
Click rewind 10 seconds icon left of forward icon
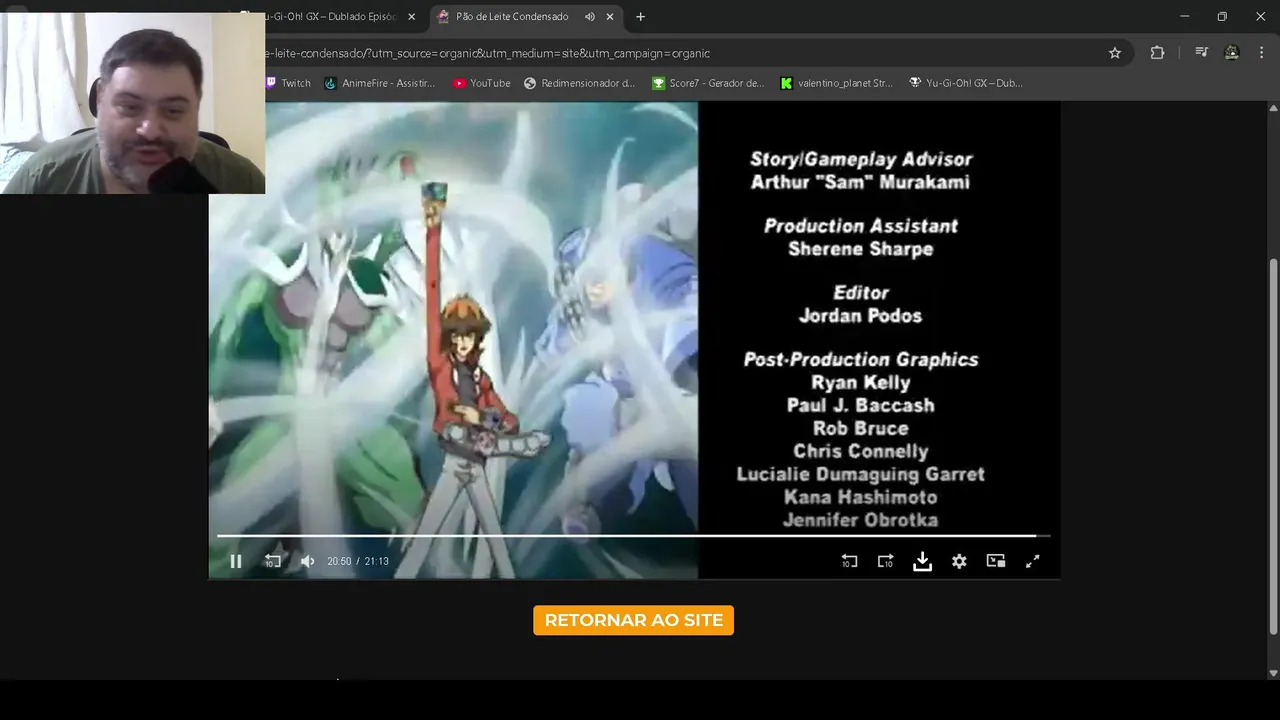tap(849, 561)
